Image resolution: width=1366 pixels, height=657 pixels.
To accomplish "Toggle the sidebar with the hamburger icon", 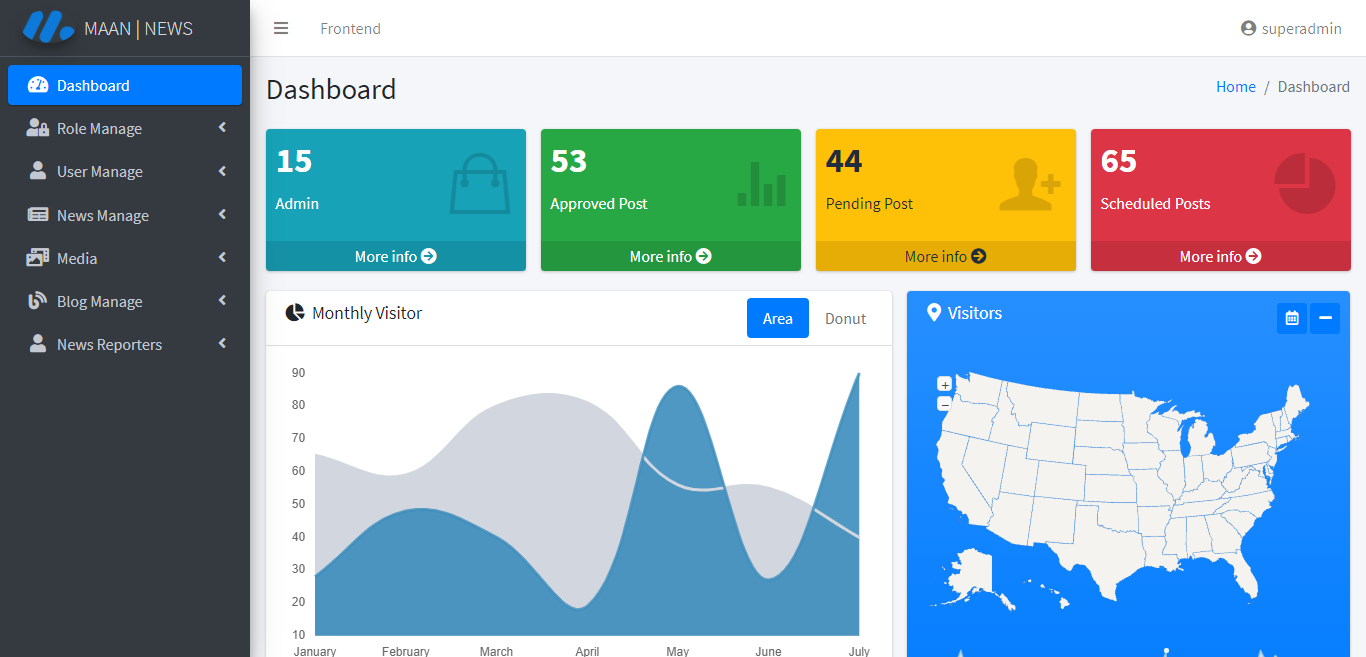I will pos(281,28).
